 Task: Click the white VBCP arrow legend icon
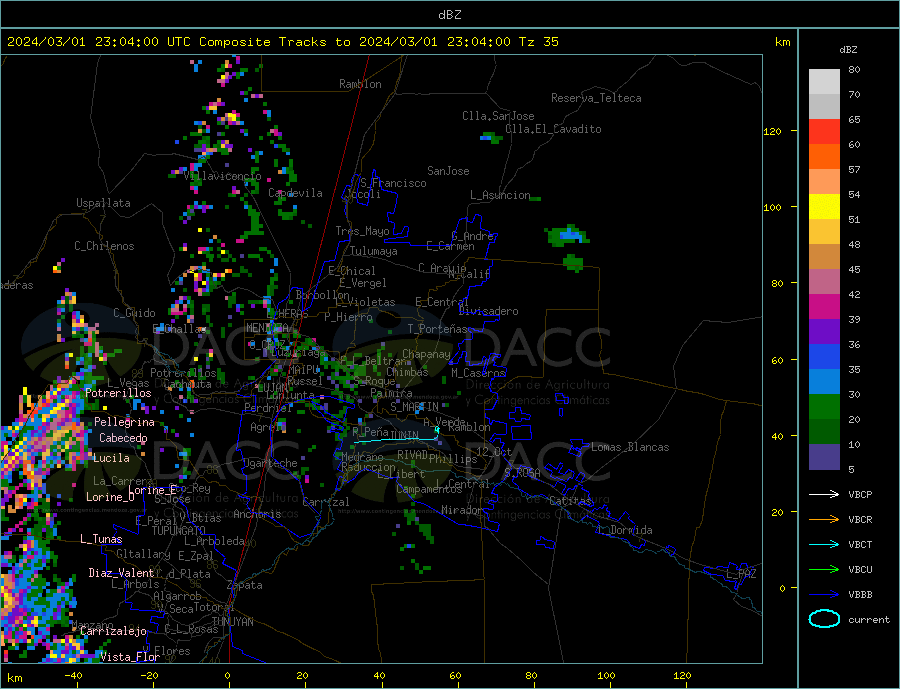click(x=824, y=494)
